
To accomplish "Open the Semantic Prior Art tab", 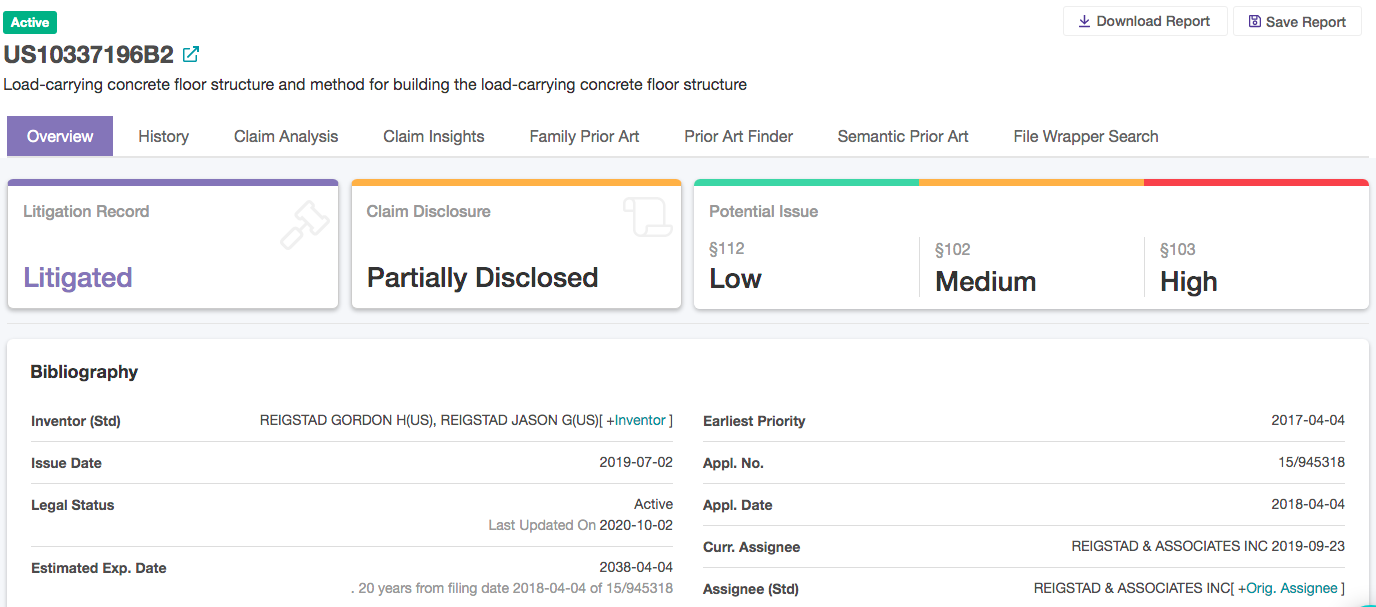I will pyautogui.click(x=903, y=136).
